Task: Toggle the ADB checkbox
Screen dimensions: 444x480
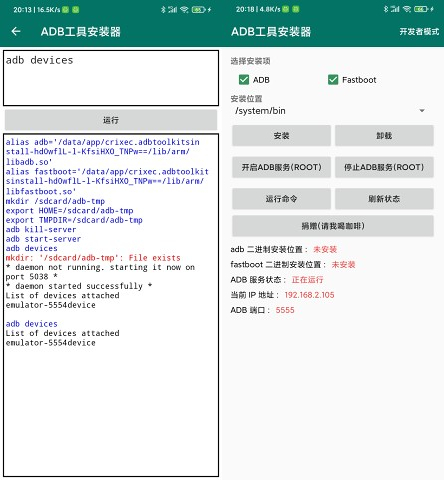Action: point(244,80)
